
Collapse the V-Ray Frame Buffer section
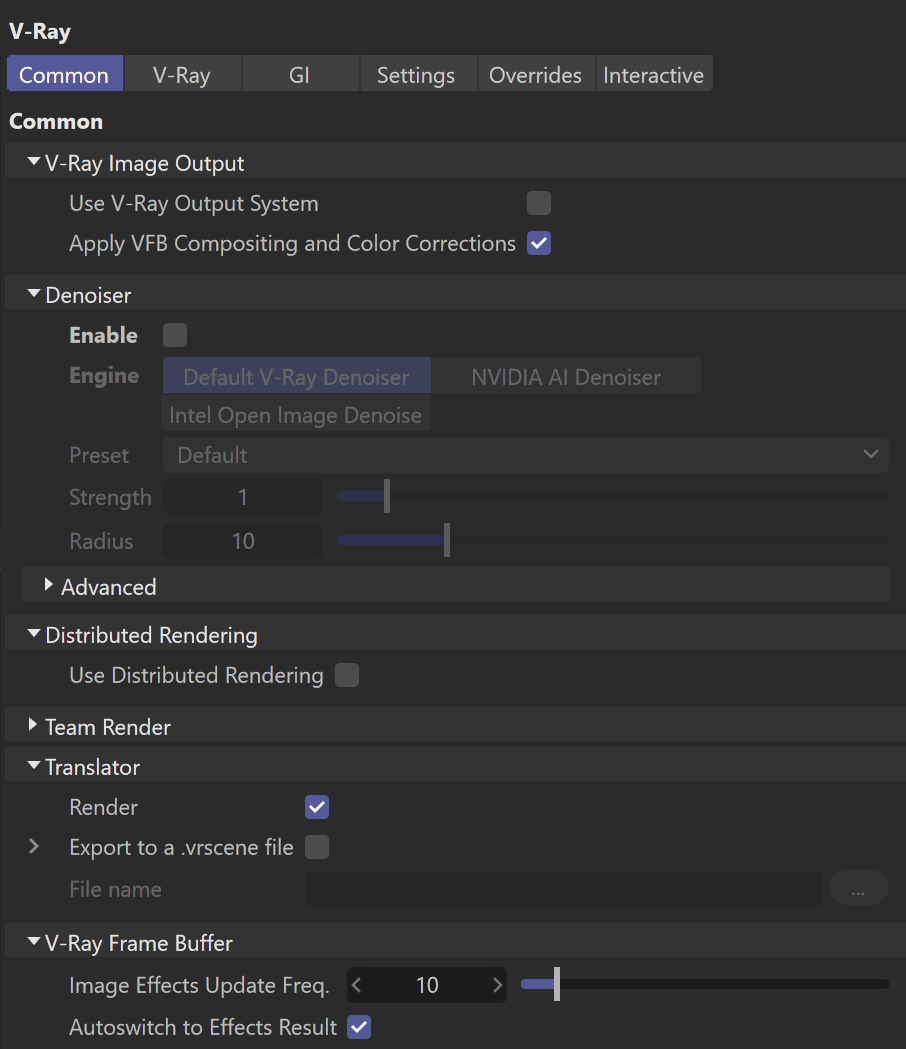pos(33,941)
